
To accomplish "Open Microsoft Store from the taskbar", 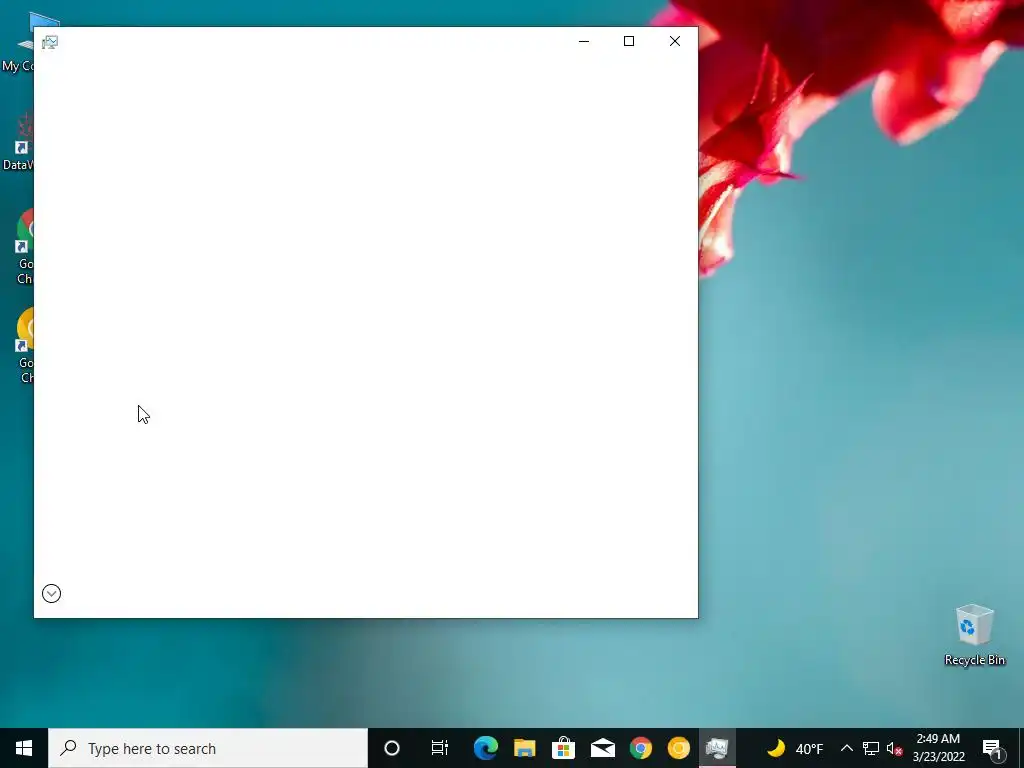I will click(x=563, y=748).
